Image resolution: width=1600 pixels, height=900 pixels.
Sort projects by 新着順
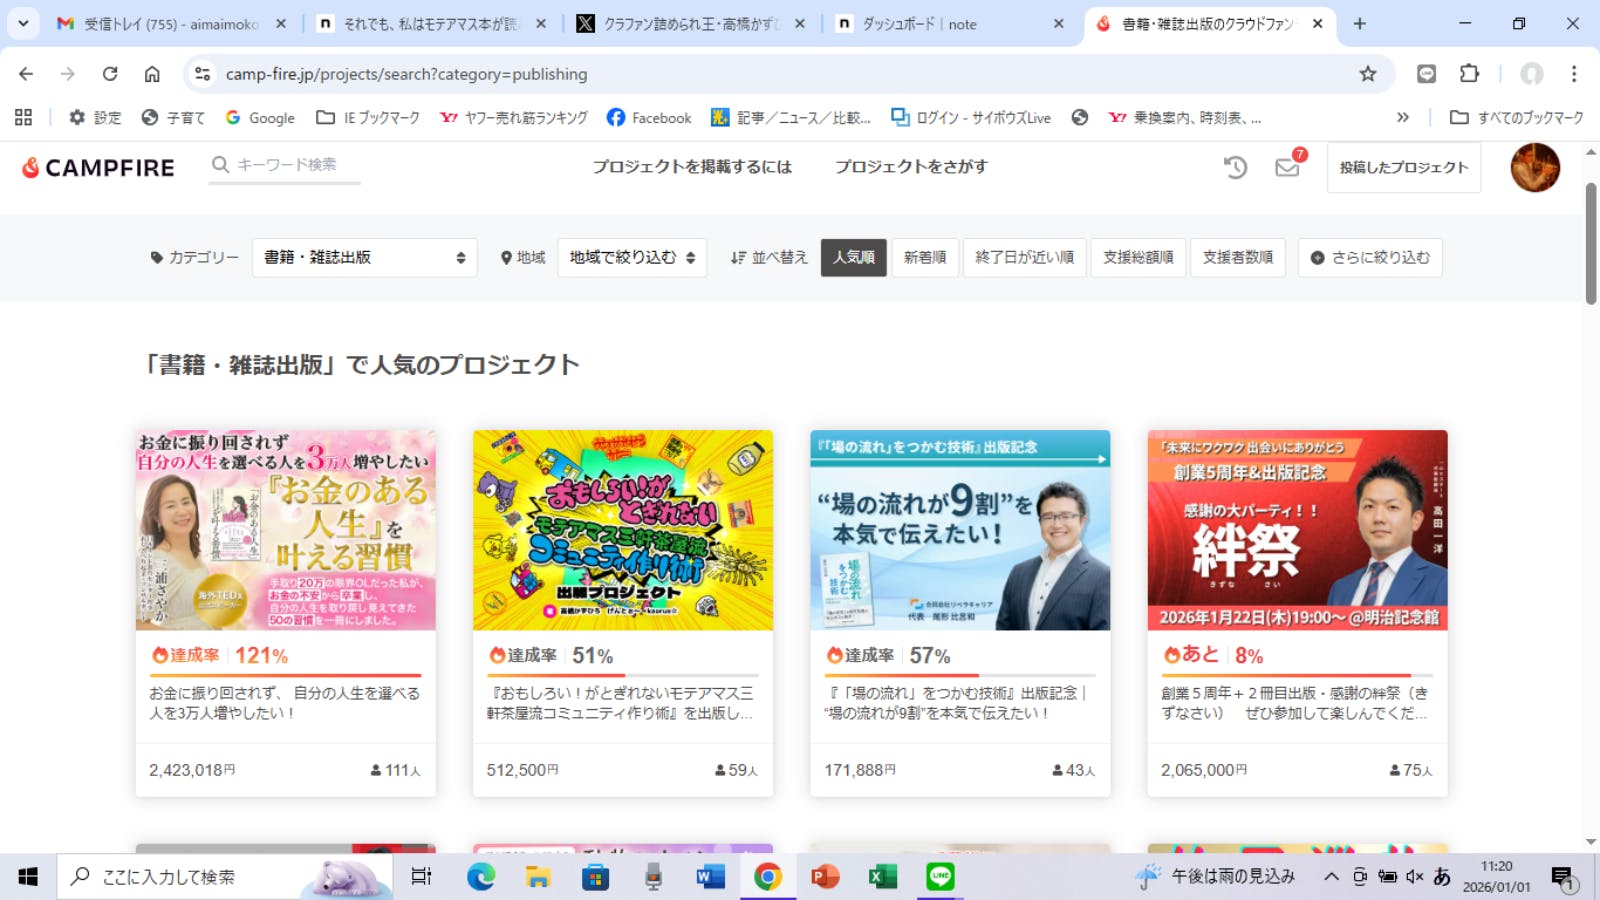tap(924, 258)
